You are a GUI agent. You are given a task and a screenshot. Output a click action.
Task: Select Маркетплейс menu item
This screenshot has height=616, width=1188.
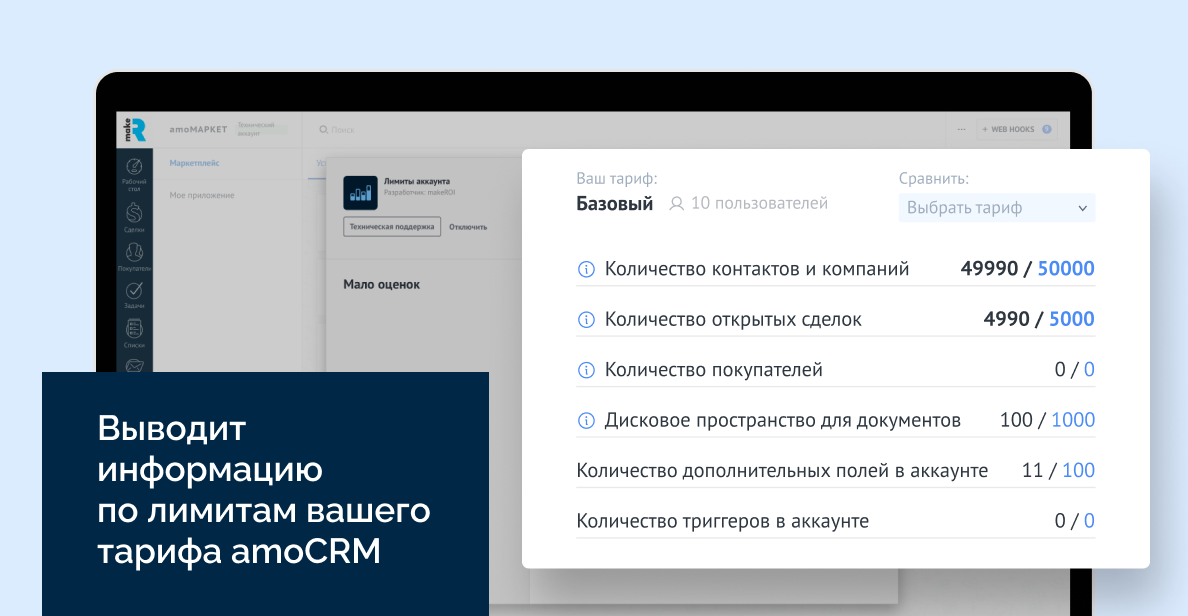195,163
